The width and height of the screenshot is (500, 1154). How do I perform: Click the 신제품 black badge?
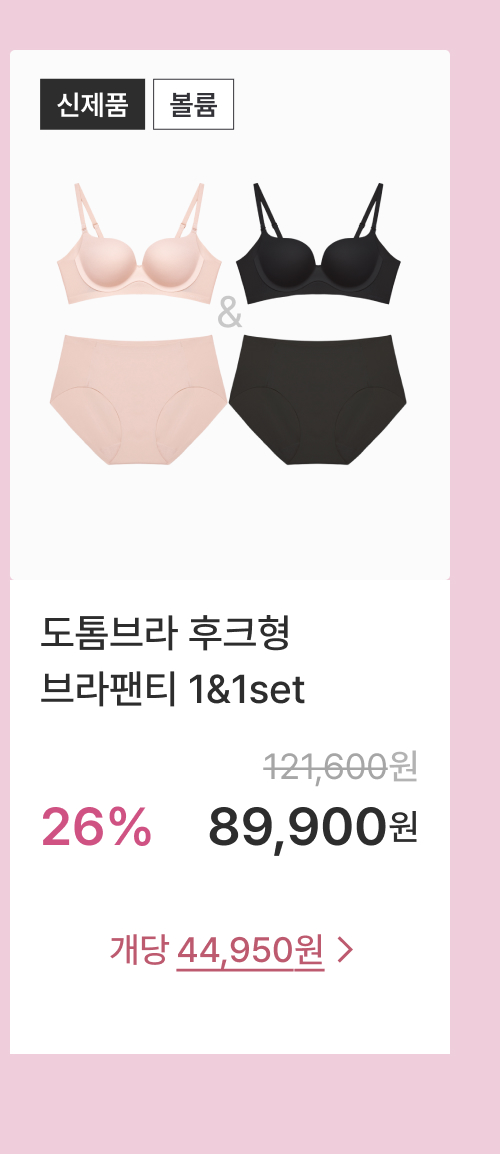pyautogui.click(x=92, y=105)
